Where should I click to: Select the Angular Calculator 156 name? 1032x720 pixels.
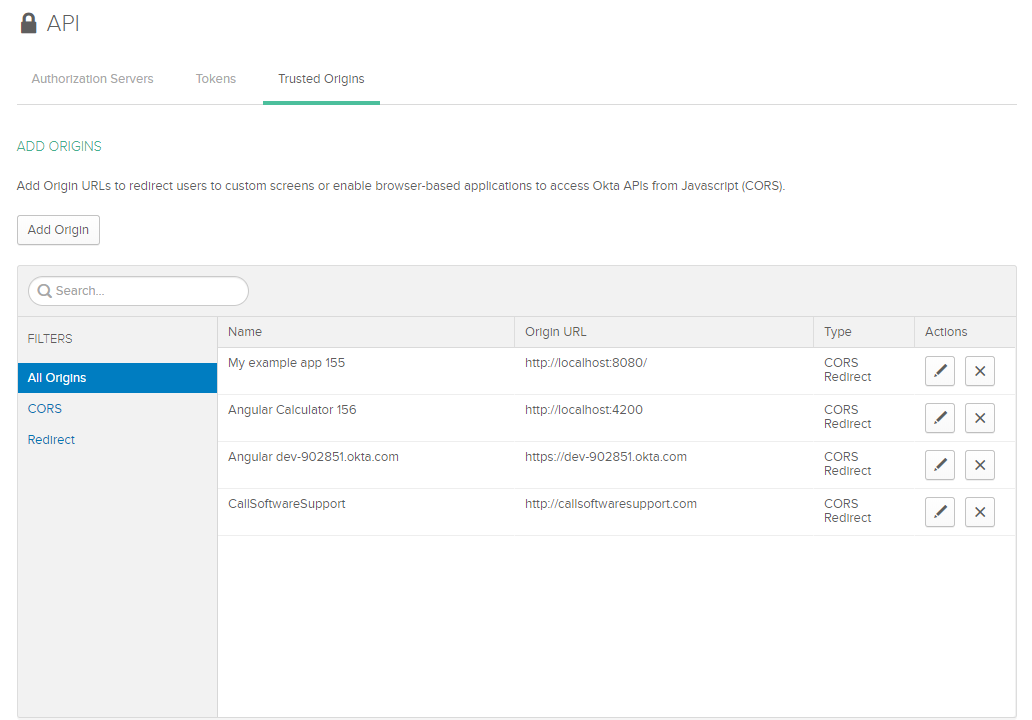(x=292, y=409)
